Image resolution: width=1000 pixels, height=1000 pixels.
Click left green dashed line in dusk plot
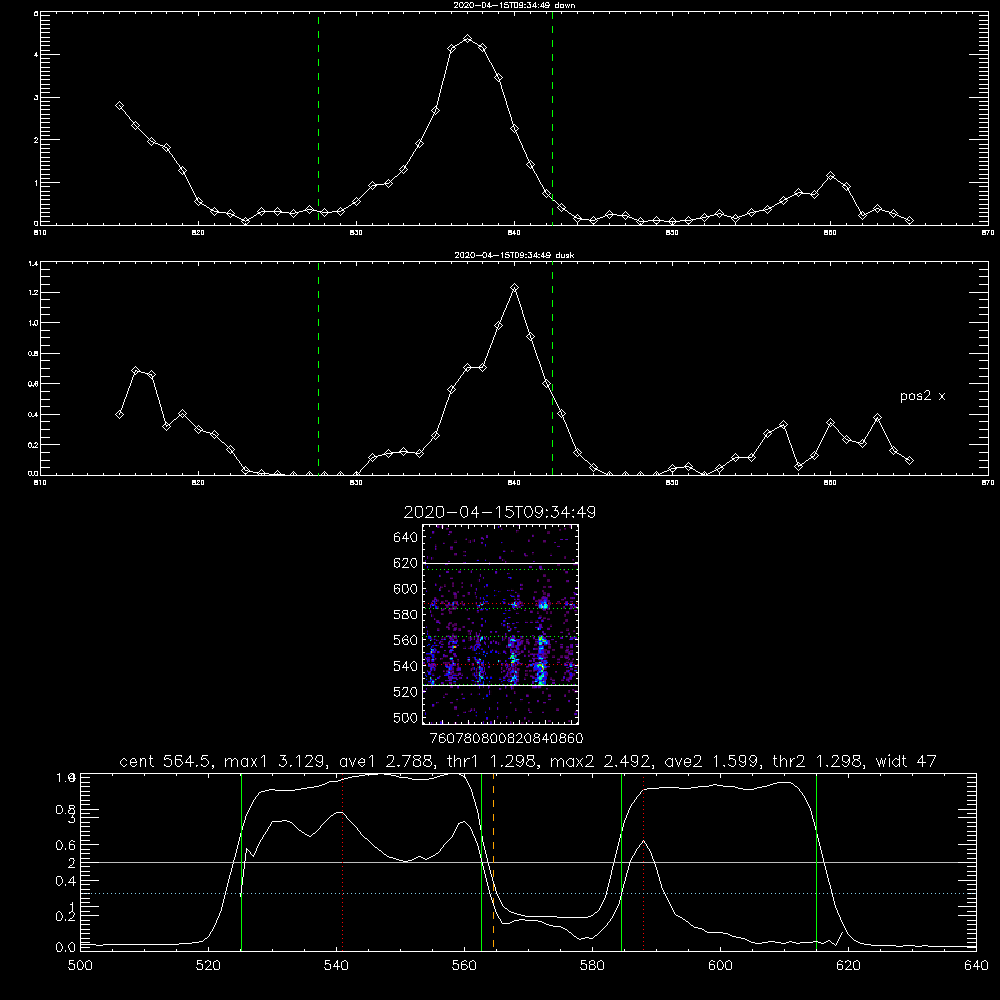[x=318, y=368]
